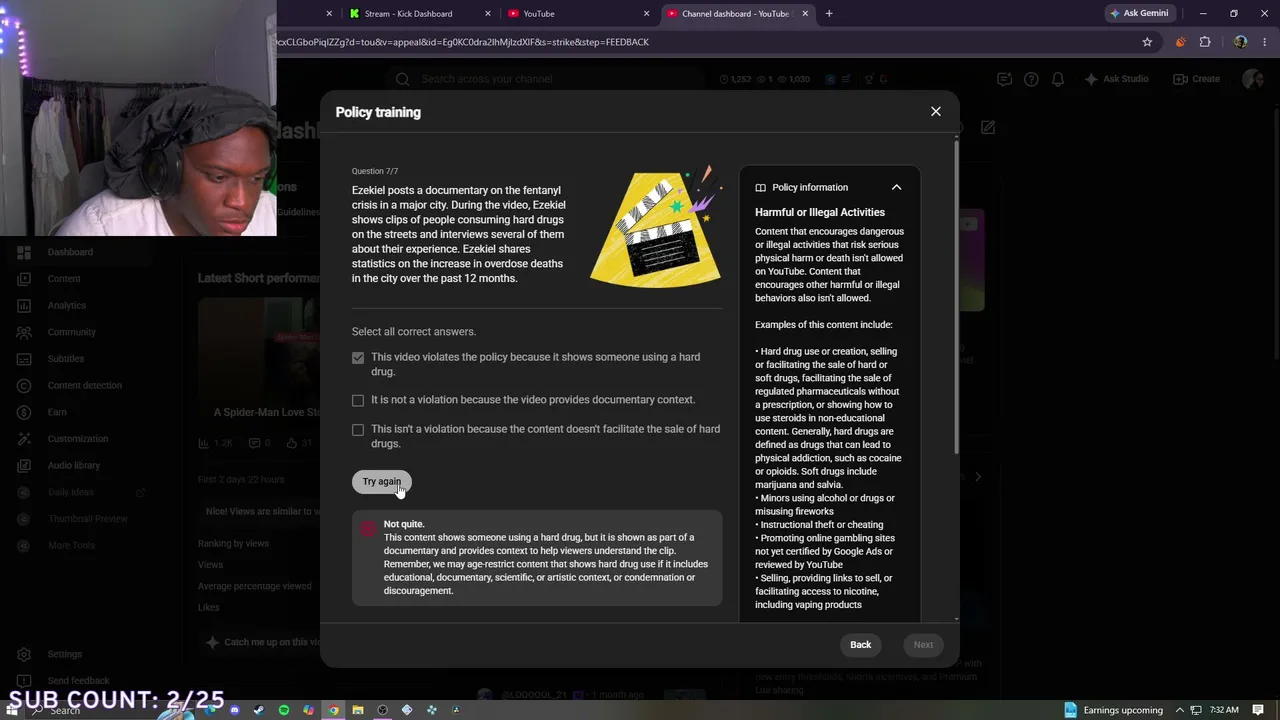Click Ask Studio in the header
The height and width of the screenshot is (720, 1280).
pyautogui.click(x=1117, y=79)
